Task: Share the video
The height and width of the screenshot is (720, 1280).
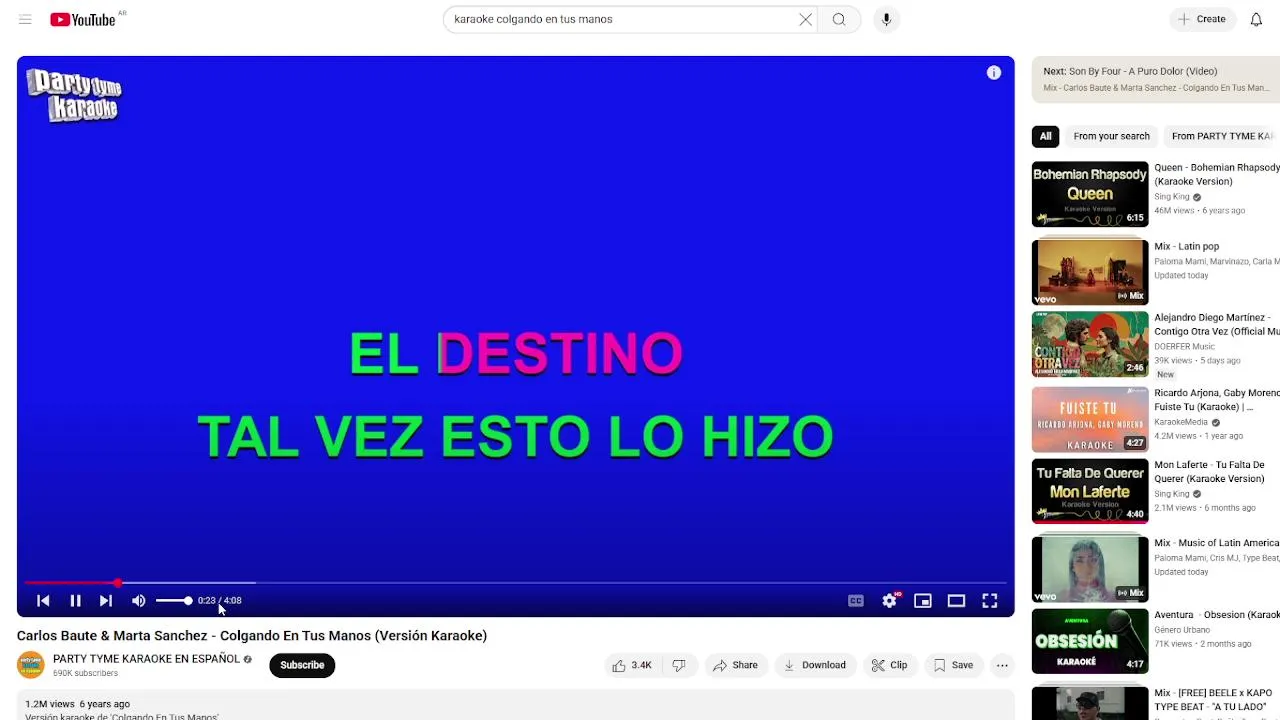Action: click(x=735, y=665)
